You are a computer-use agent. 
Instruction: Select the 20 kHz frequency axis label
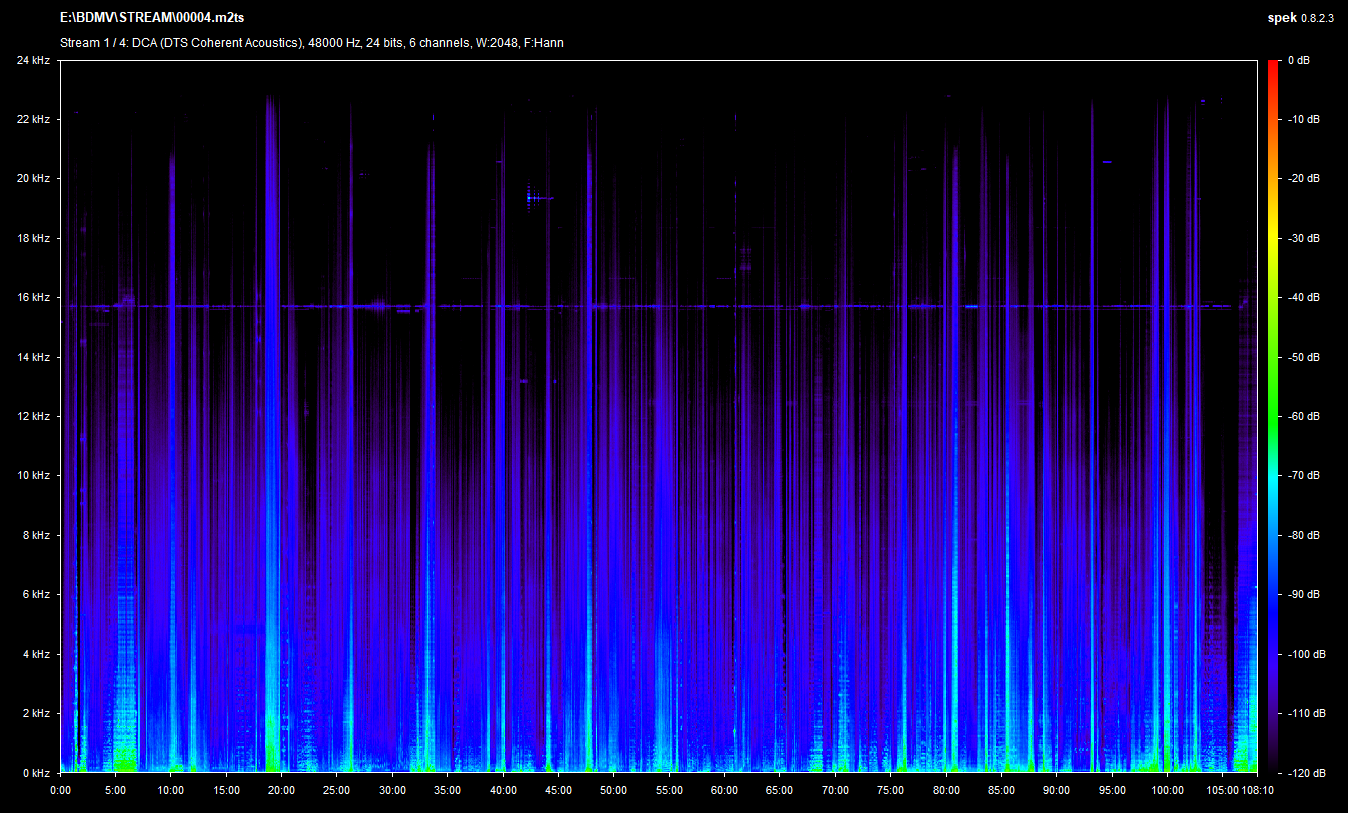coord(33,179)
